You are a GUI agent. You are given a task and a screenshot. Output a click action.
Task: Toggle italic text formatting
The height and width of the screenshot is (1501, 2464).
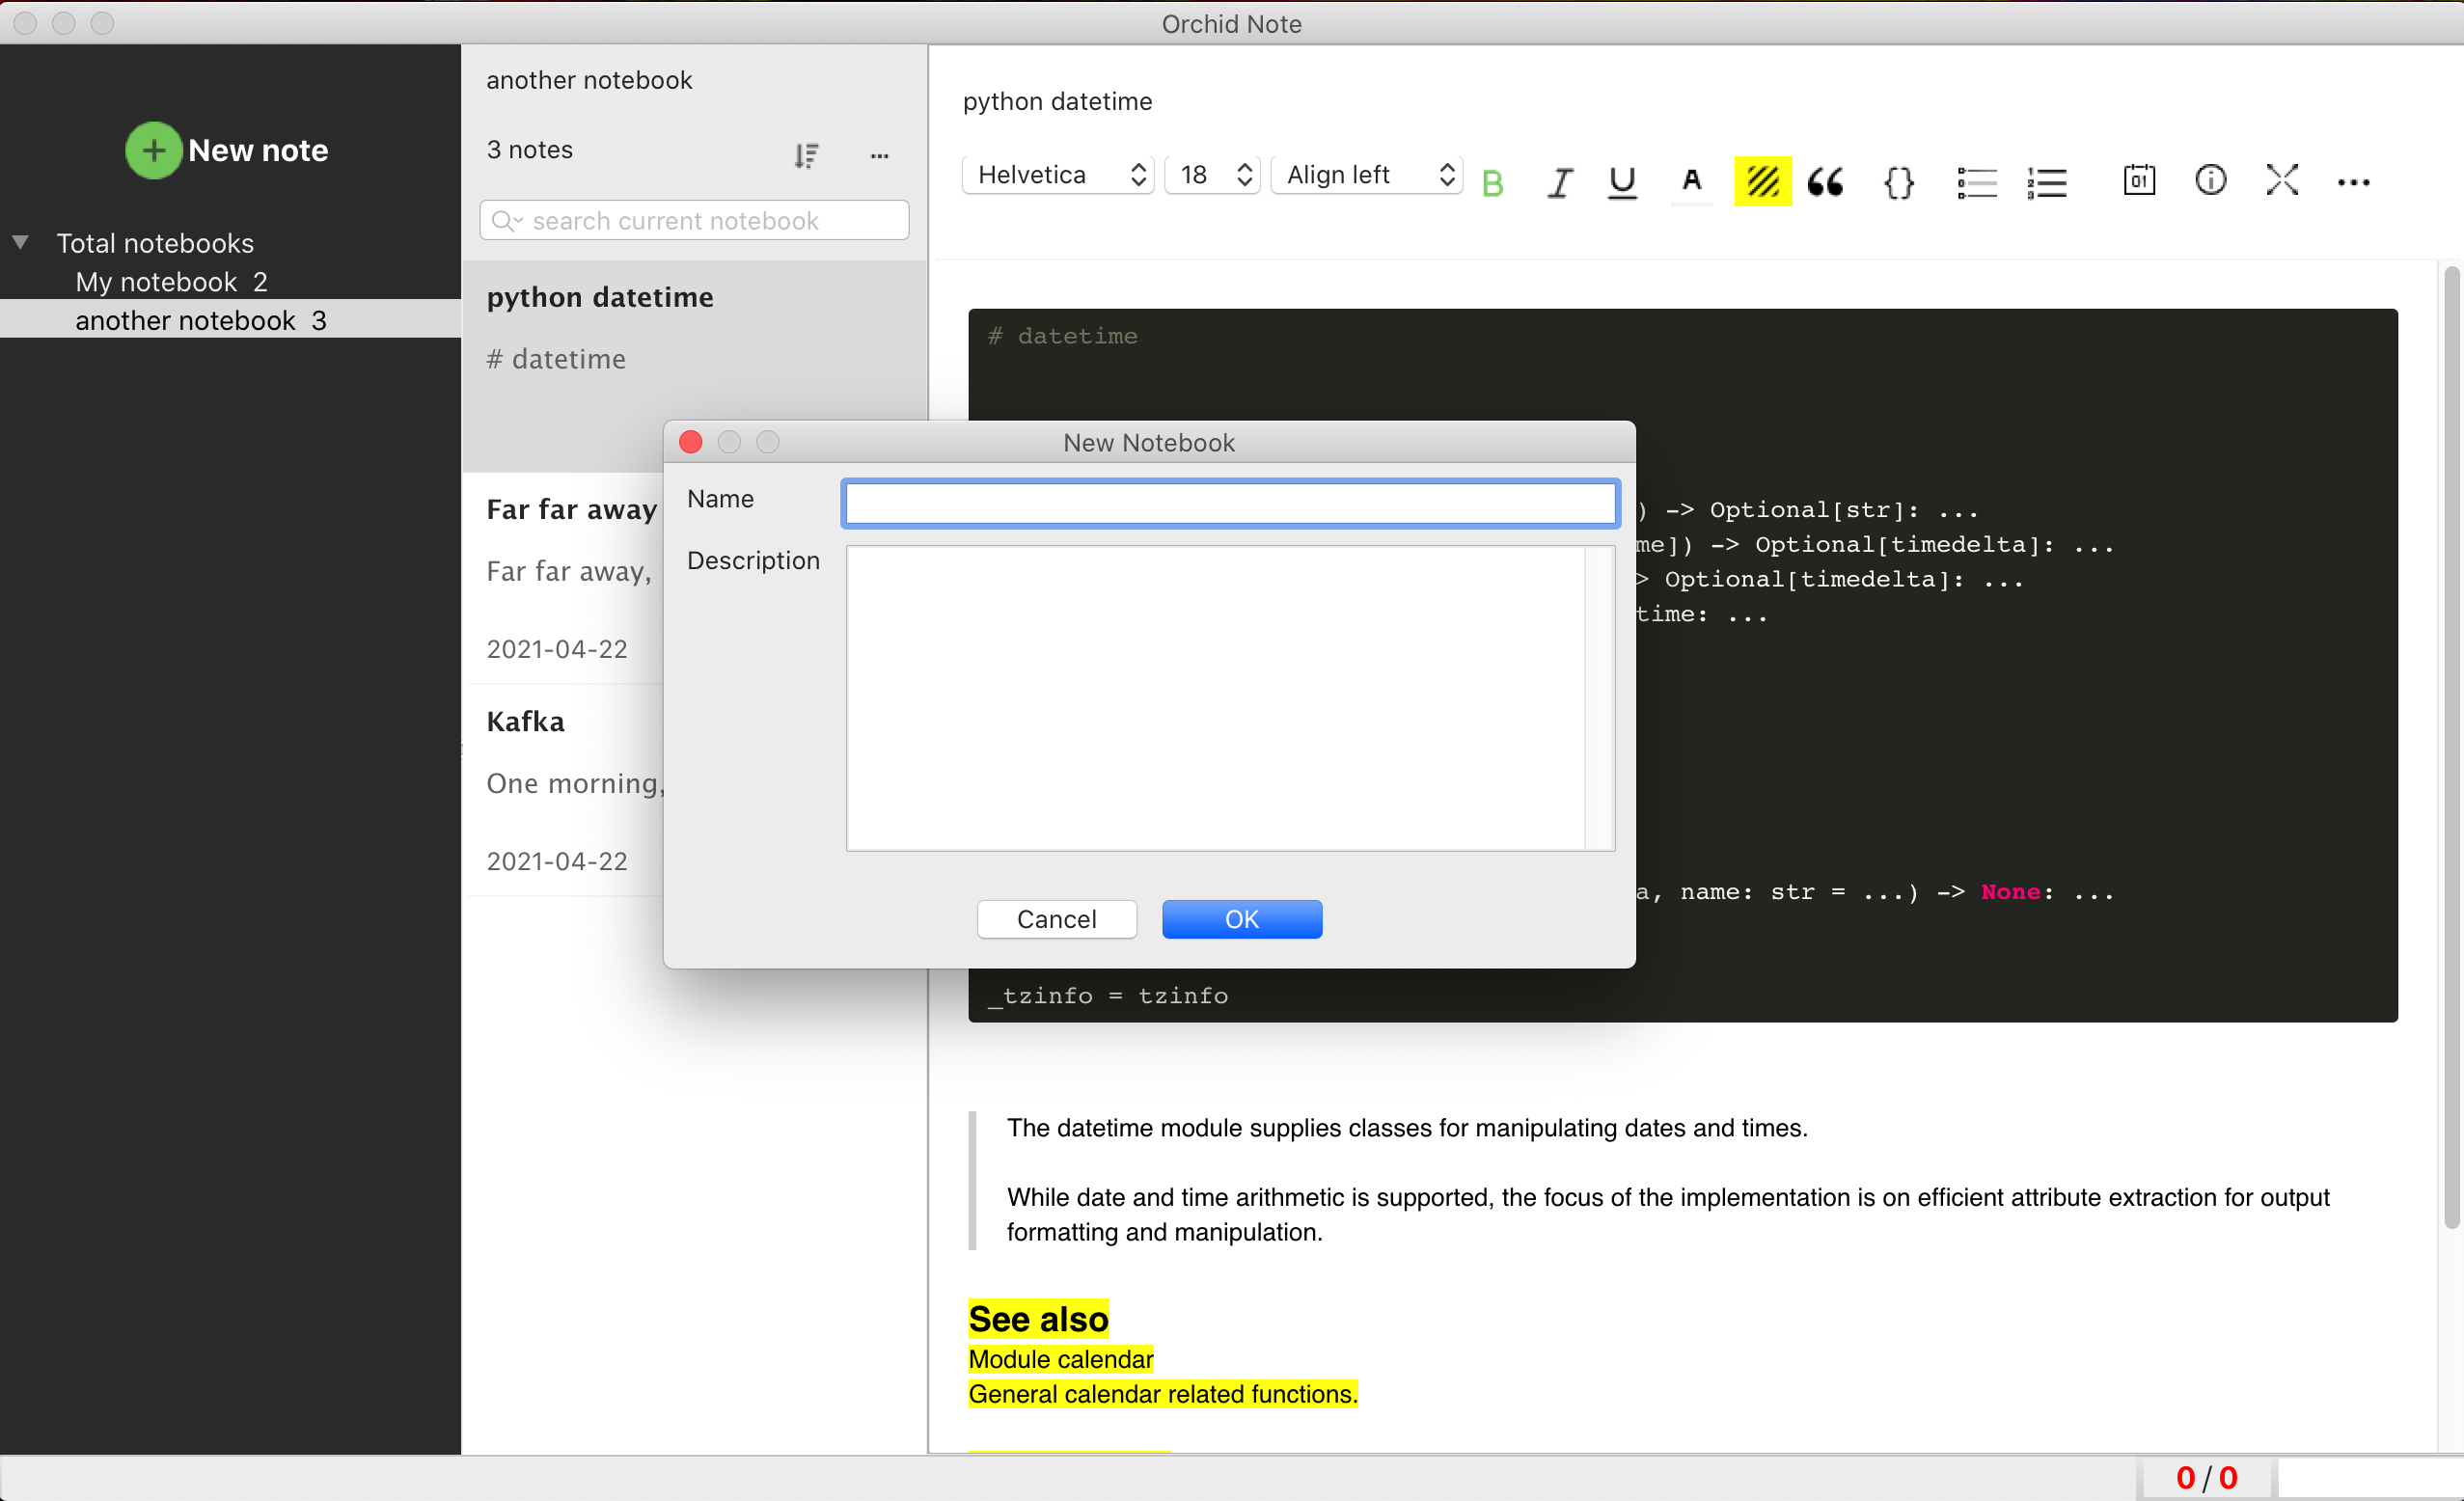1559,182
